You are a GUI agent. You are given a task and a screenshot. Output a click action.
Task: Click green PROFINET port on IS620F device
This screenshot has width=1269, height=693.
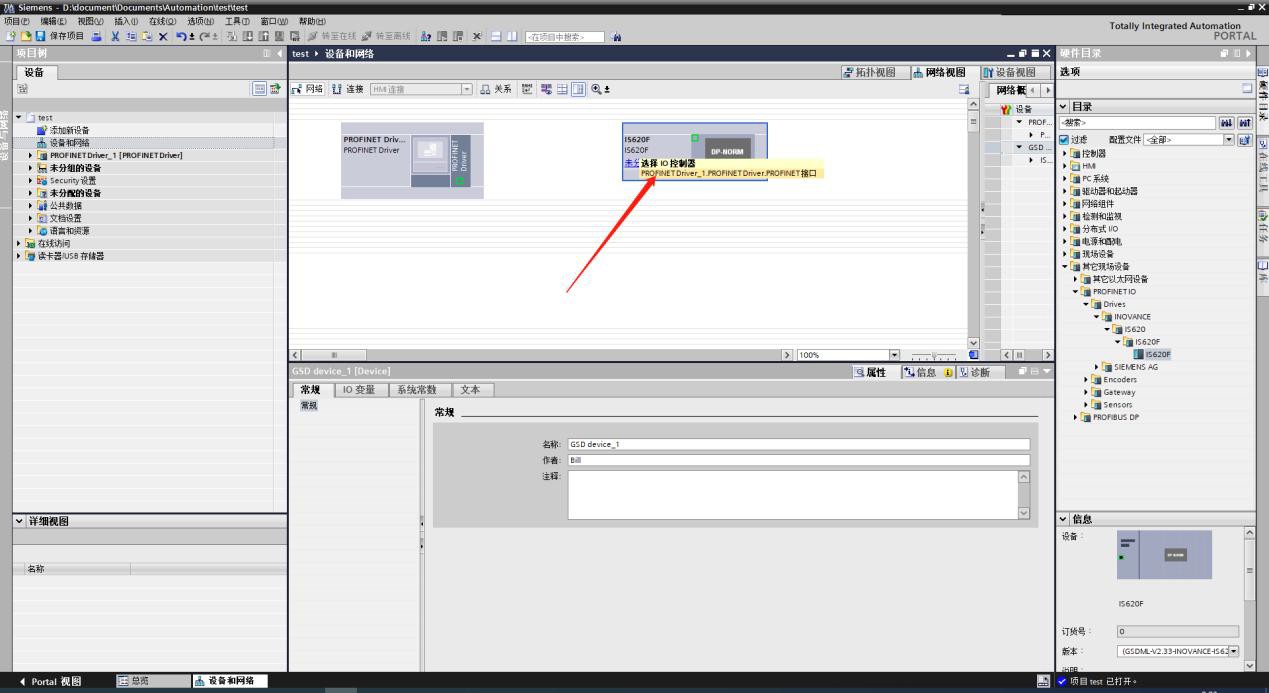694,137
